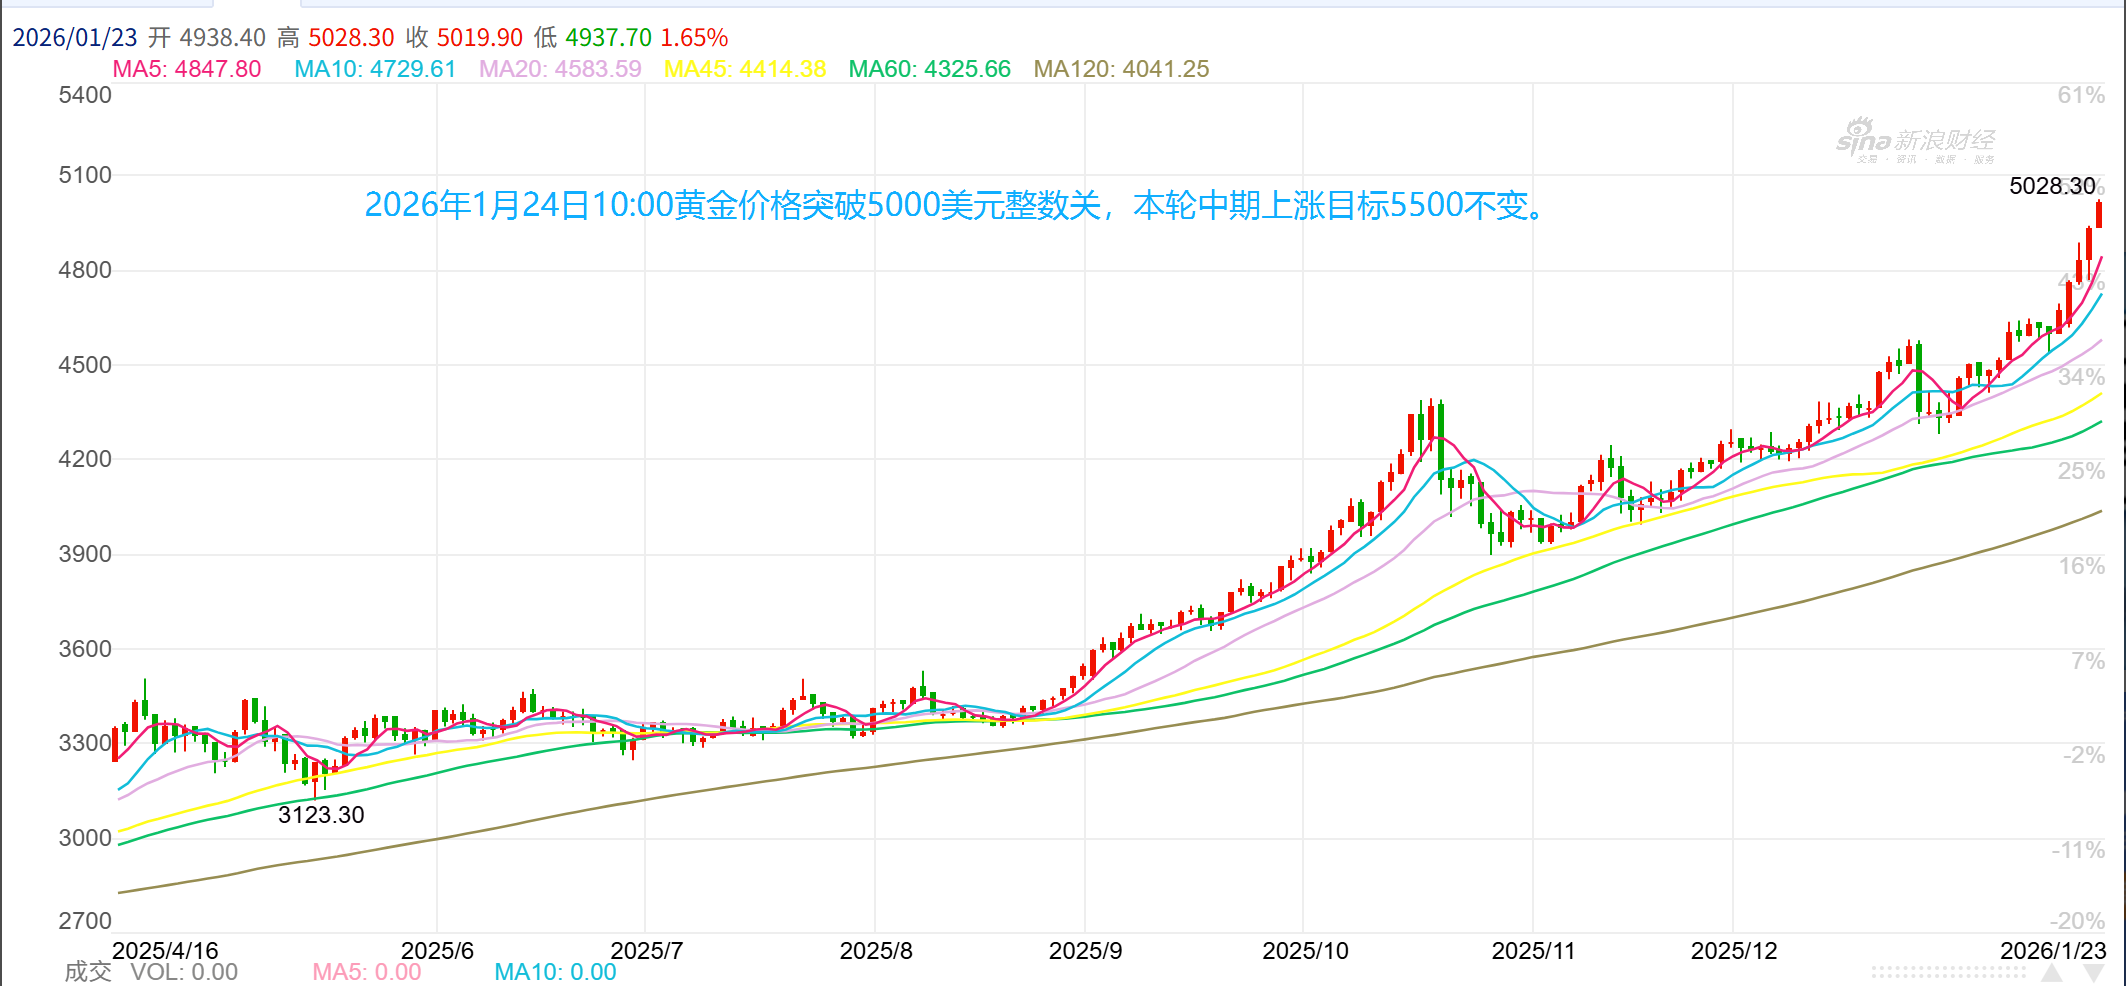The width and height of the screenshot is (2126, 986).
Task: Click the MA45 yellow indicator label
Action: point(745,69)
